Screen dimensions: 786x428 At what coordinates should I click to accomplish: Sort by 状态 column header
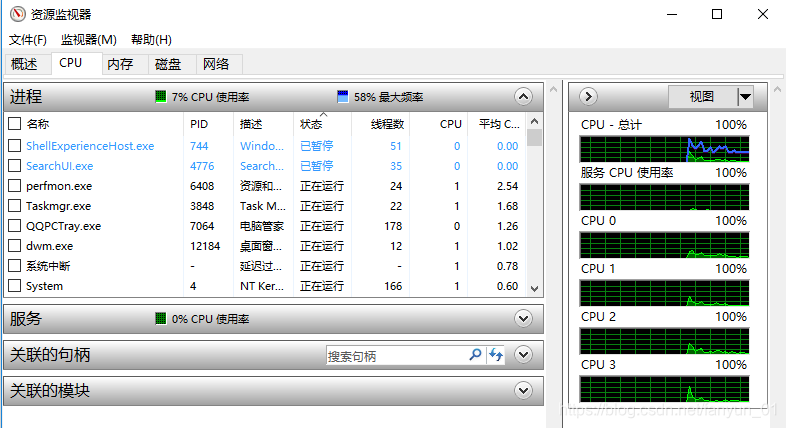tap(311, 124)
